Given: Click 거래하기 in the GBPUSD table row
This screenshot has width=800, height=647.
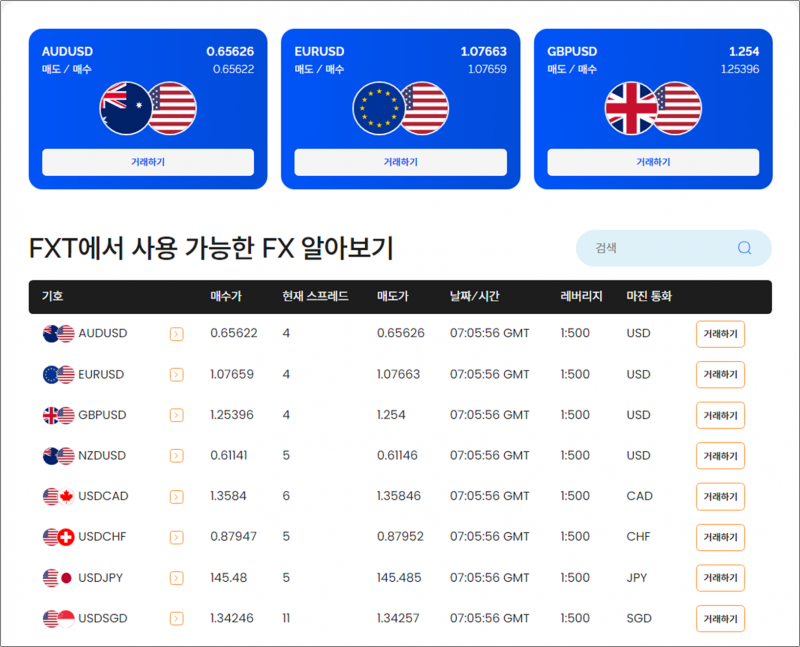Looking at the screenshot, I should (x=720, y=415).
